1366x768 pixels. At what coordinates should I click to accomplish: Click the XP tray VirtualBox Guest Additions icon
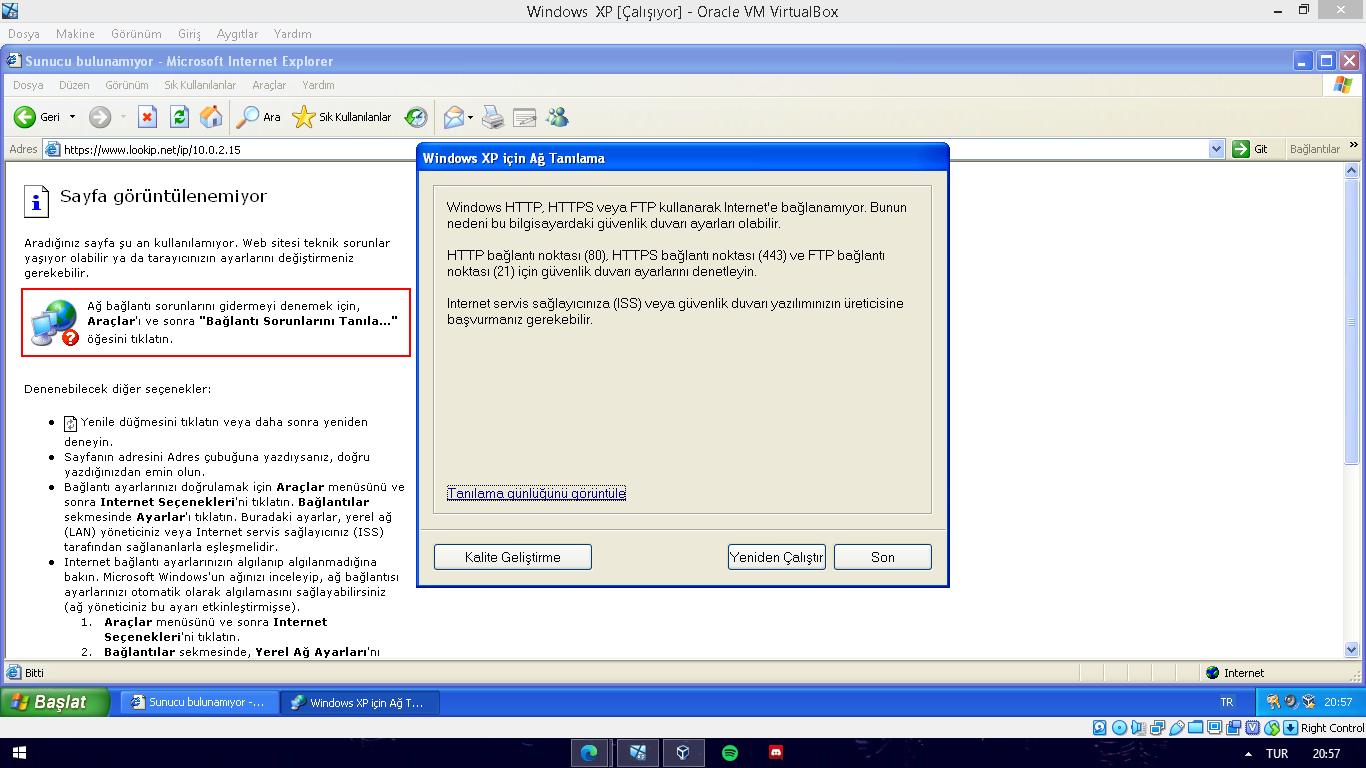click(1309, 702)
